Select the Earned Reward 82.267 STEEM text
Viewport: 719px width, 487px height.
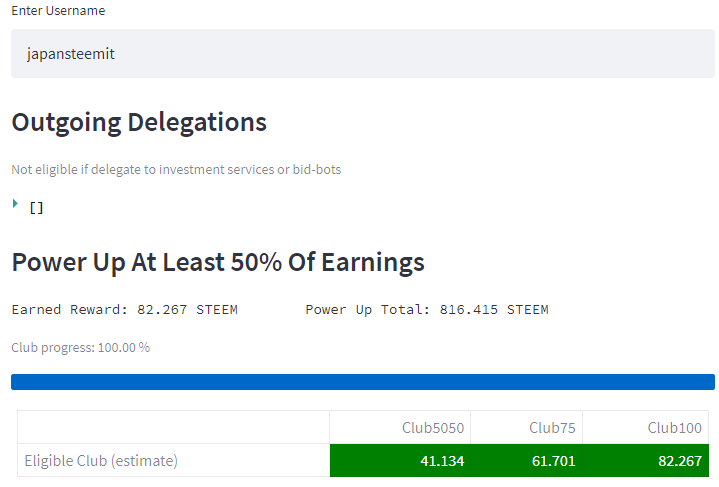[x=124, y=310]
